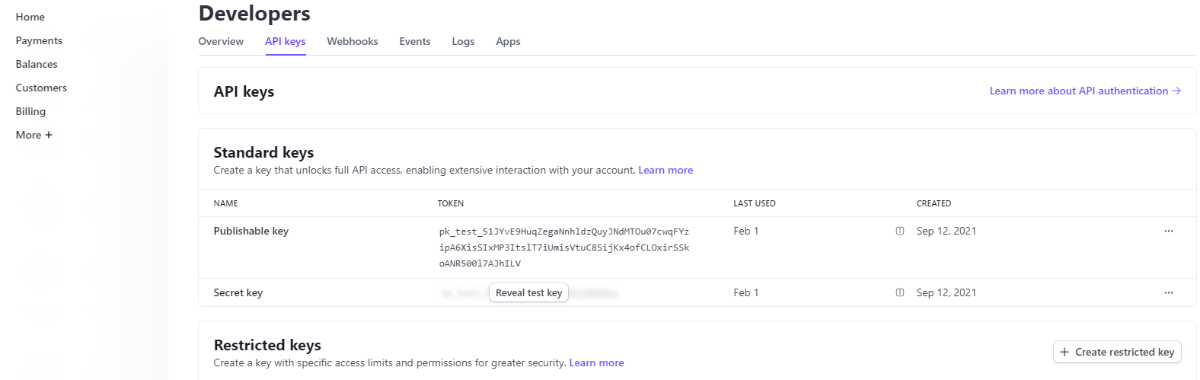Viewport: 1200px width, 380px height.
Task: Click the info icon beside Publishable key date
Action: (900, 231)
